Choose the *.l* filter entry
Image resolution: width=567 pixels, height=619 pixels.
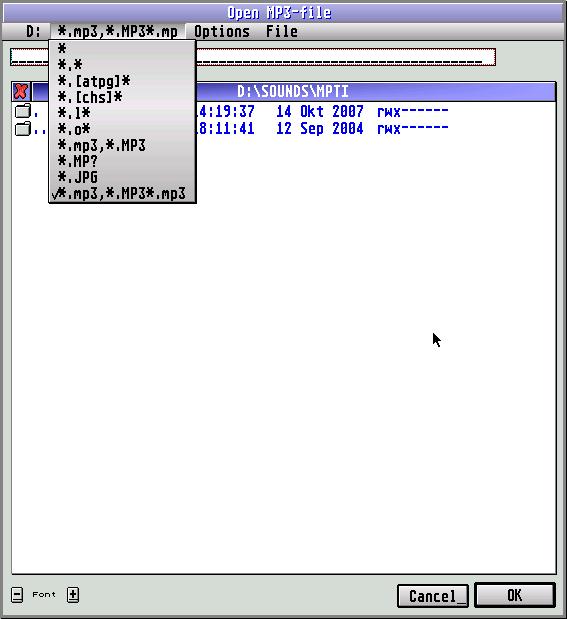point(122,113)
